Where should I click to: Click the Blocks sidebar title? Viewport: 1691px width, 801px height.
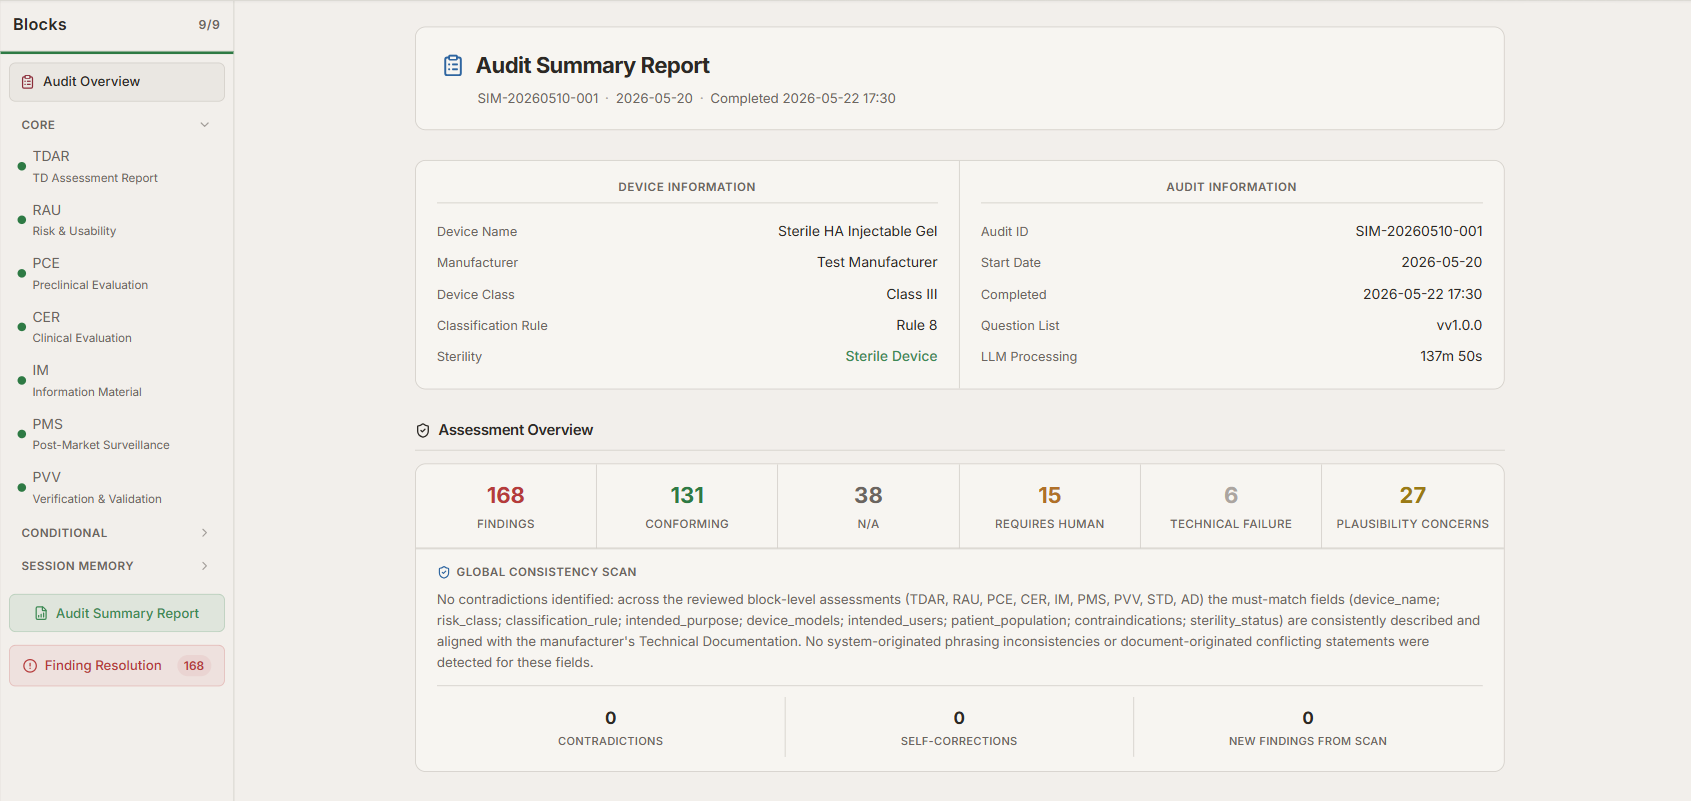(x=40, y=25)
